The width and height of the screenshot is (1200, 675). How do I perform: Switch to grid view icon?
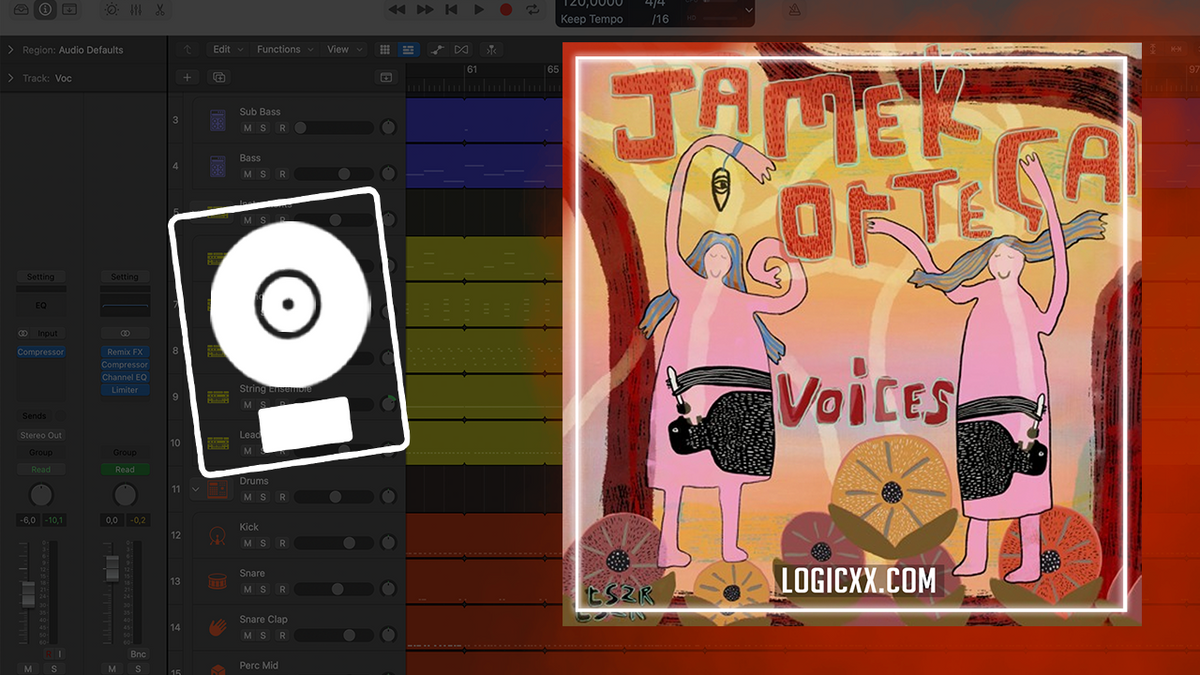[386, 49]
